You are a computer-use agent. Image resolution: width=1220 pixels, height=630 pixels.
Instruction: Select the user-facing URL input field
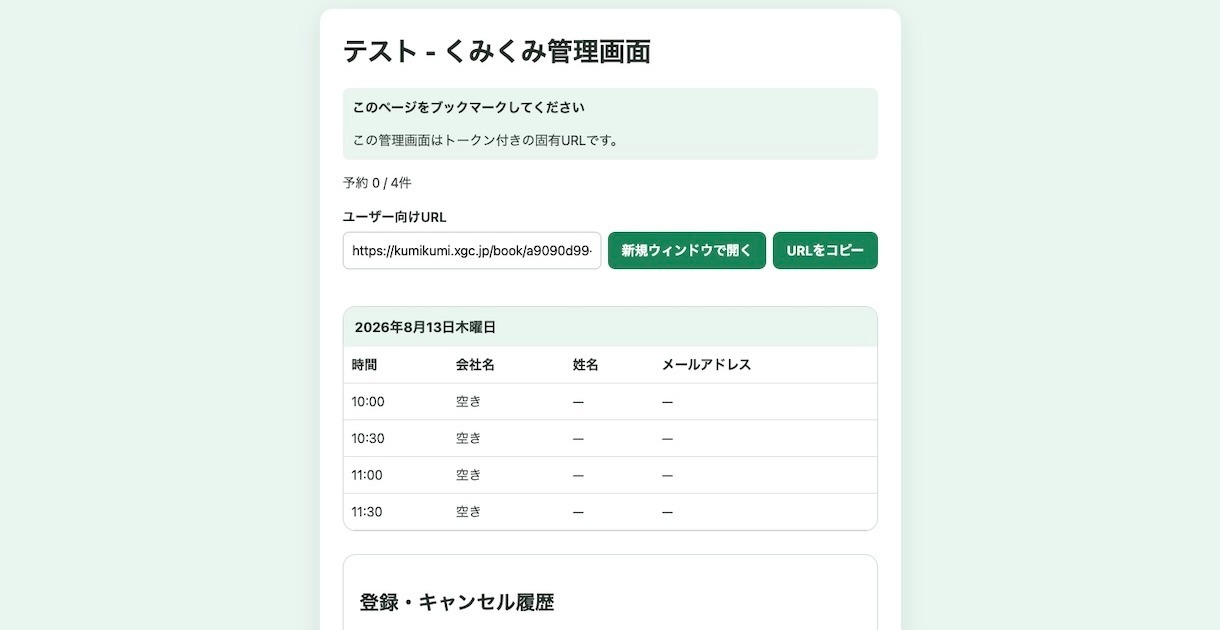click(x=472, y=250)
